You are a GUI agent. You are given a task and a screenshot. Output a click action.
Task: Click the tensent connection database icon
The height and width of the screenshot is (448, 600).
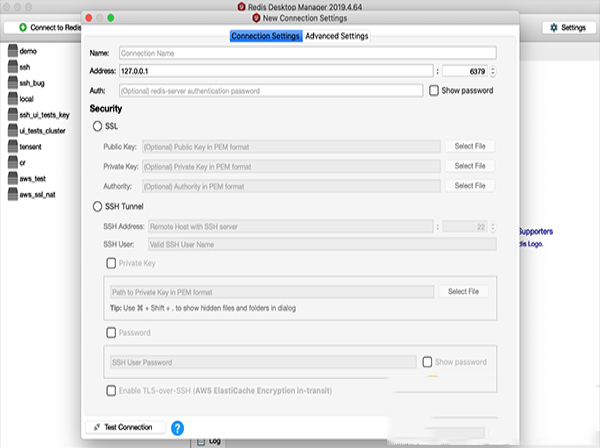click(x=11, y=146)
